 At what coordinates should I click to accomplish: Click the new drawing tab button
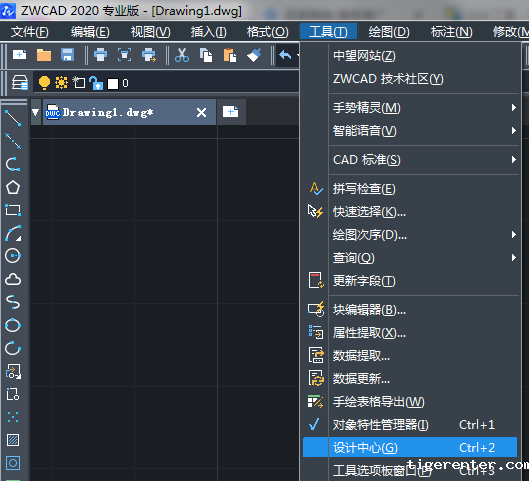231,112
